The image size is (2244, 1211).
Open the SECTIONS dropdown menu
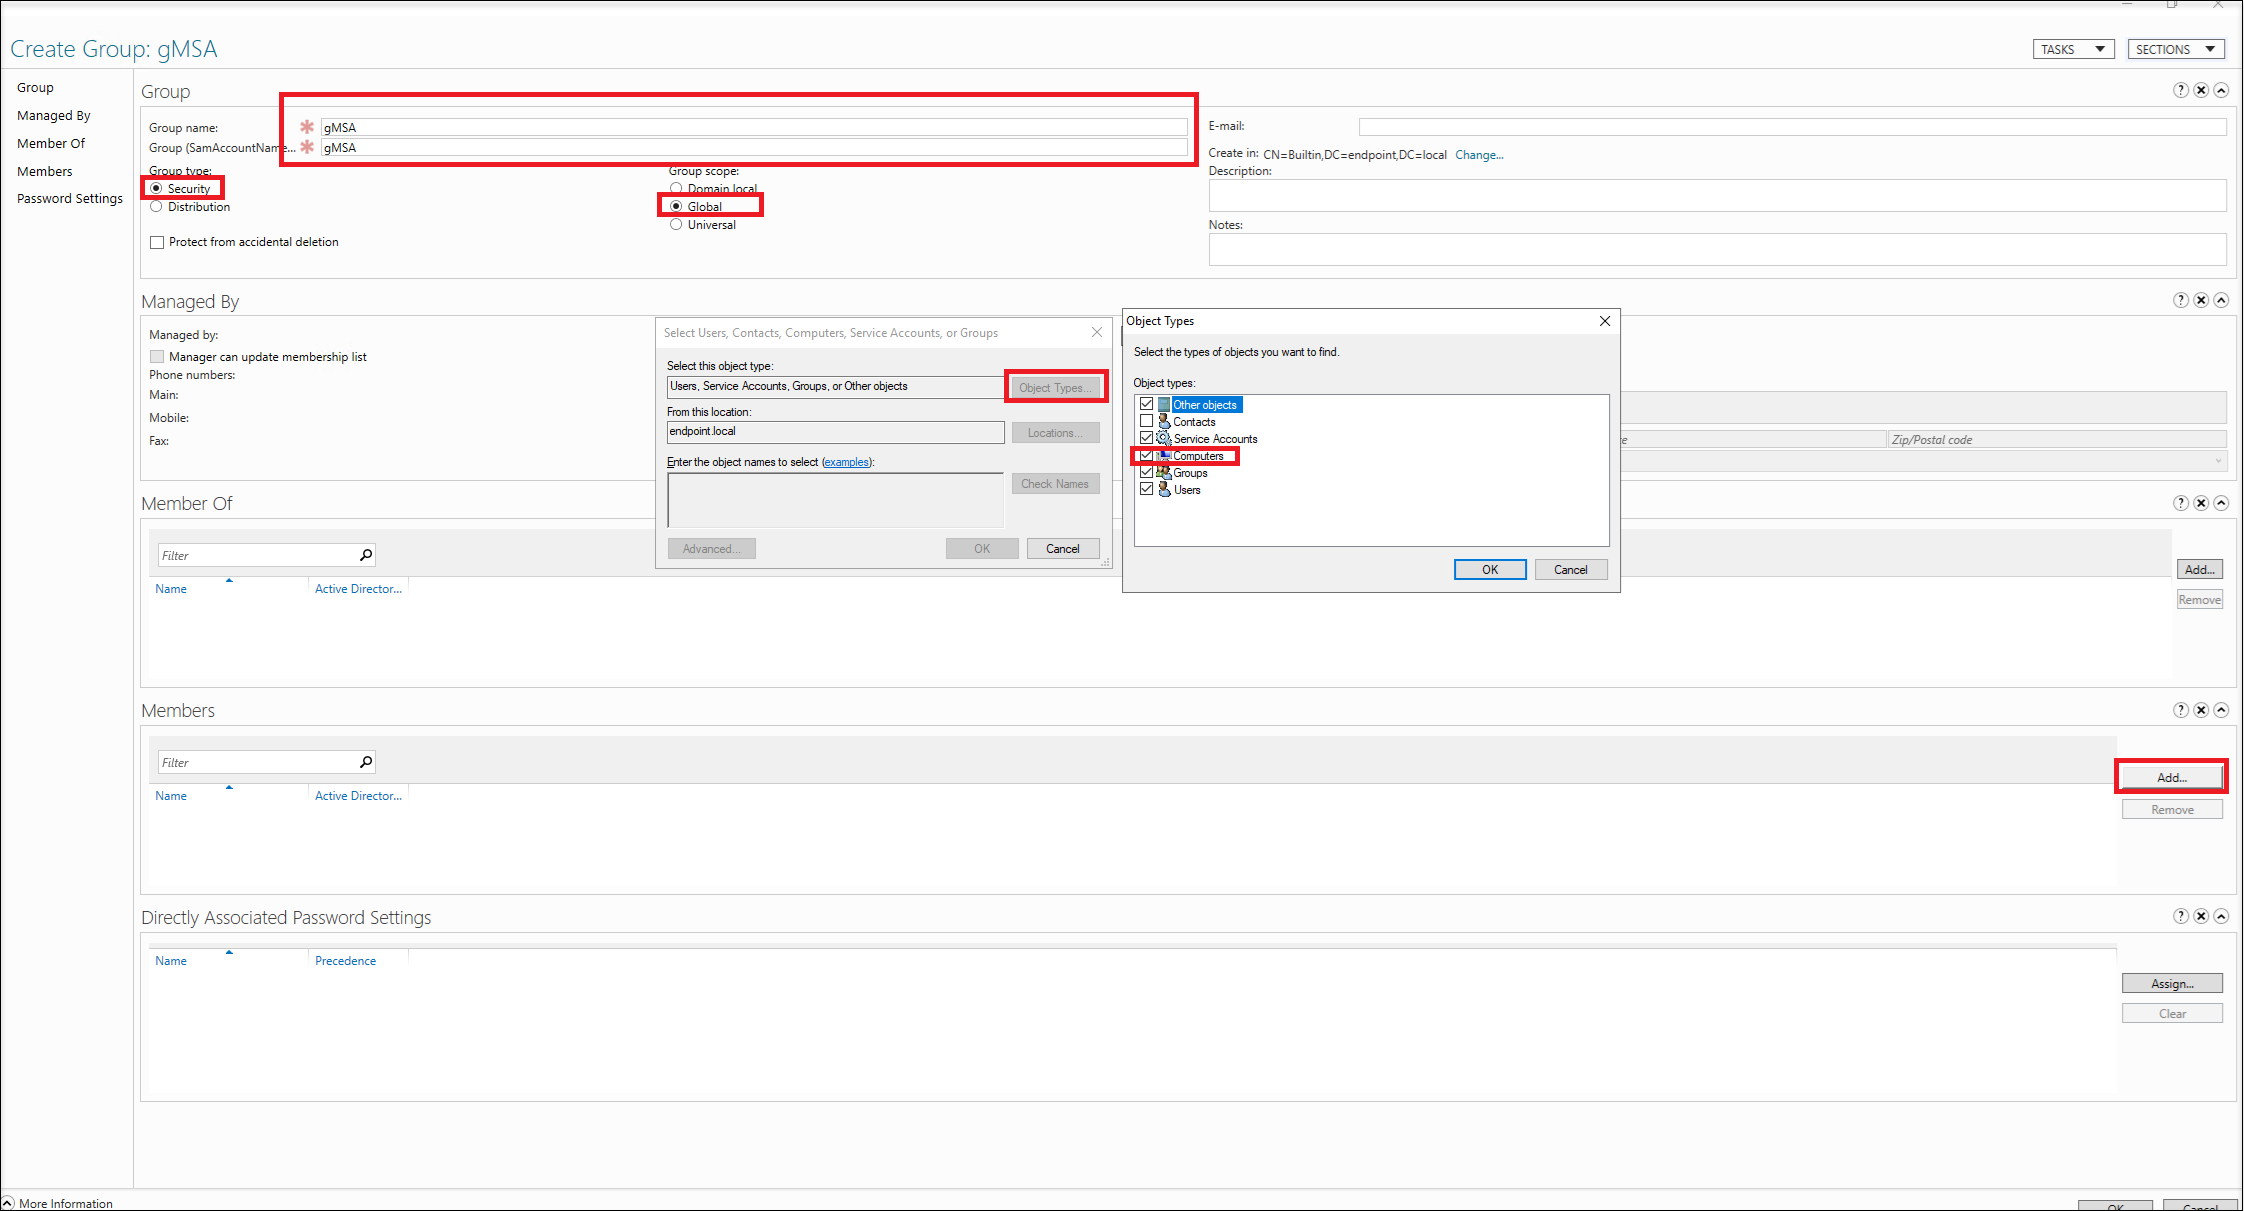tap(2175, 49)
